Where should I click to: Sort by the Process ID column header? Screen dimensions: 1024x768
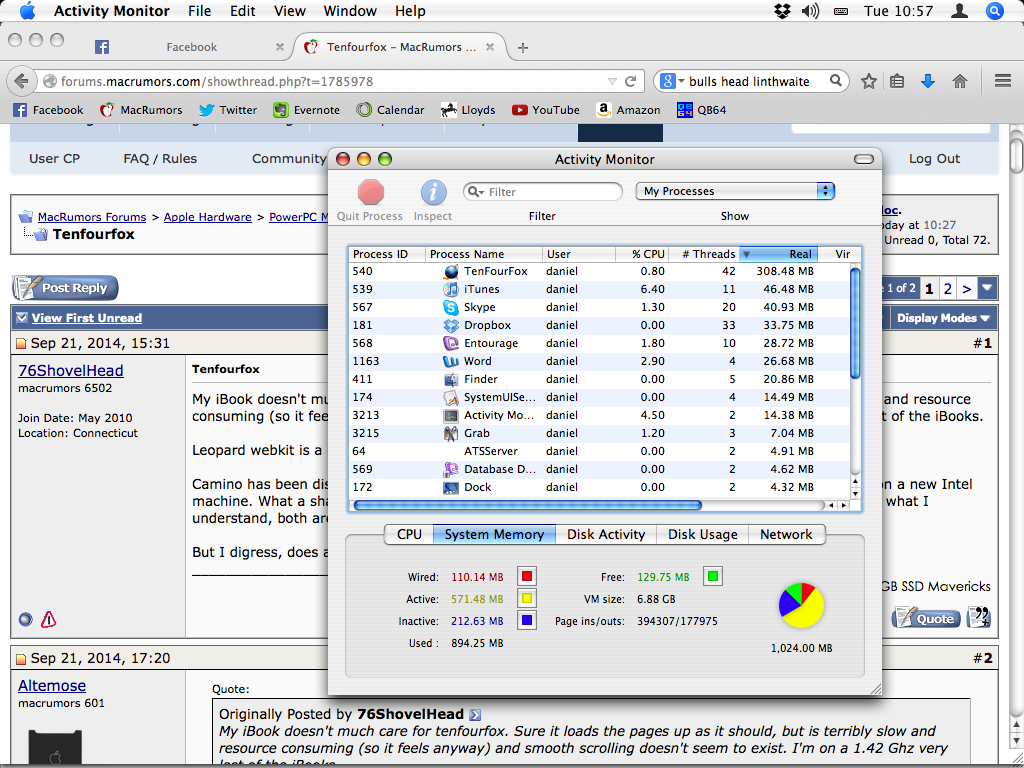(x=387, y=254)
